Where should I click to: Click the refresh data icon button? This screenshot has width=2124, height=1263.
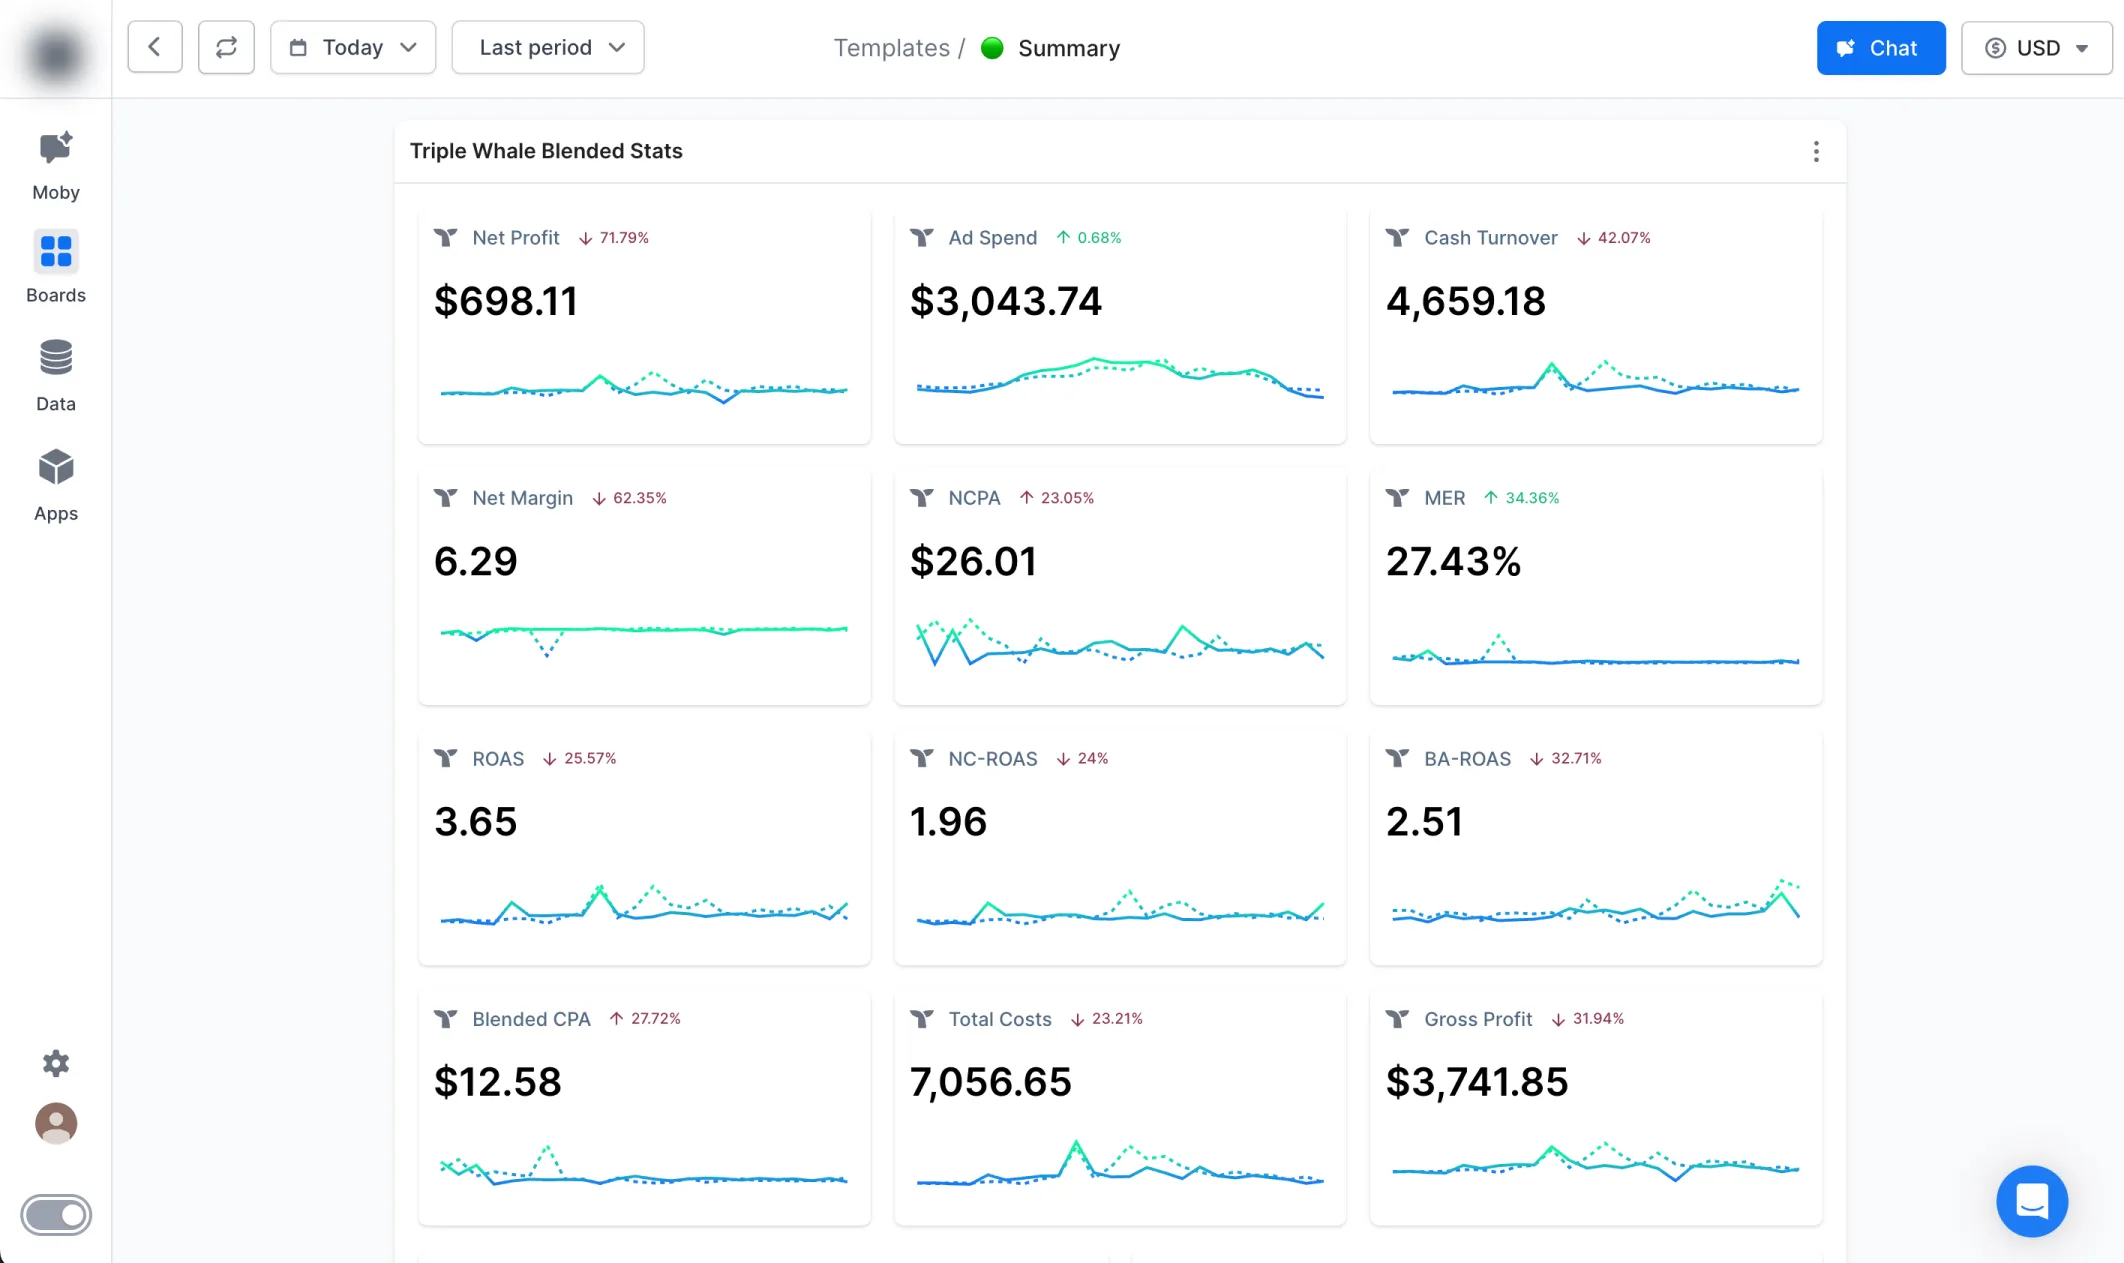(226, 47)
